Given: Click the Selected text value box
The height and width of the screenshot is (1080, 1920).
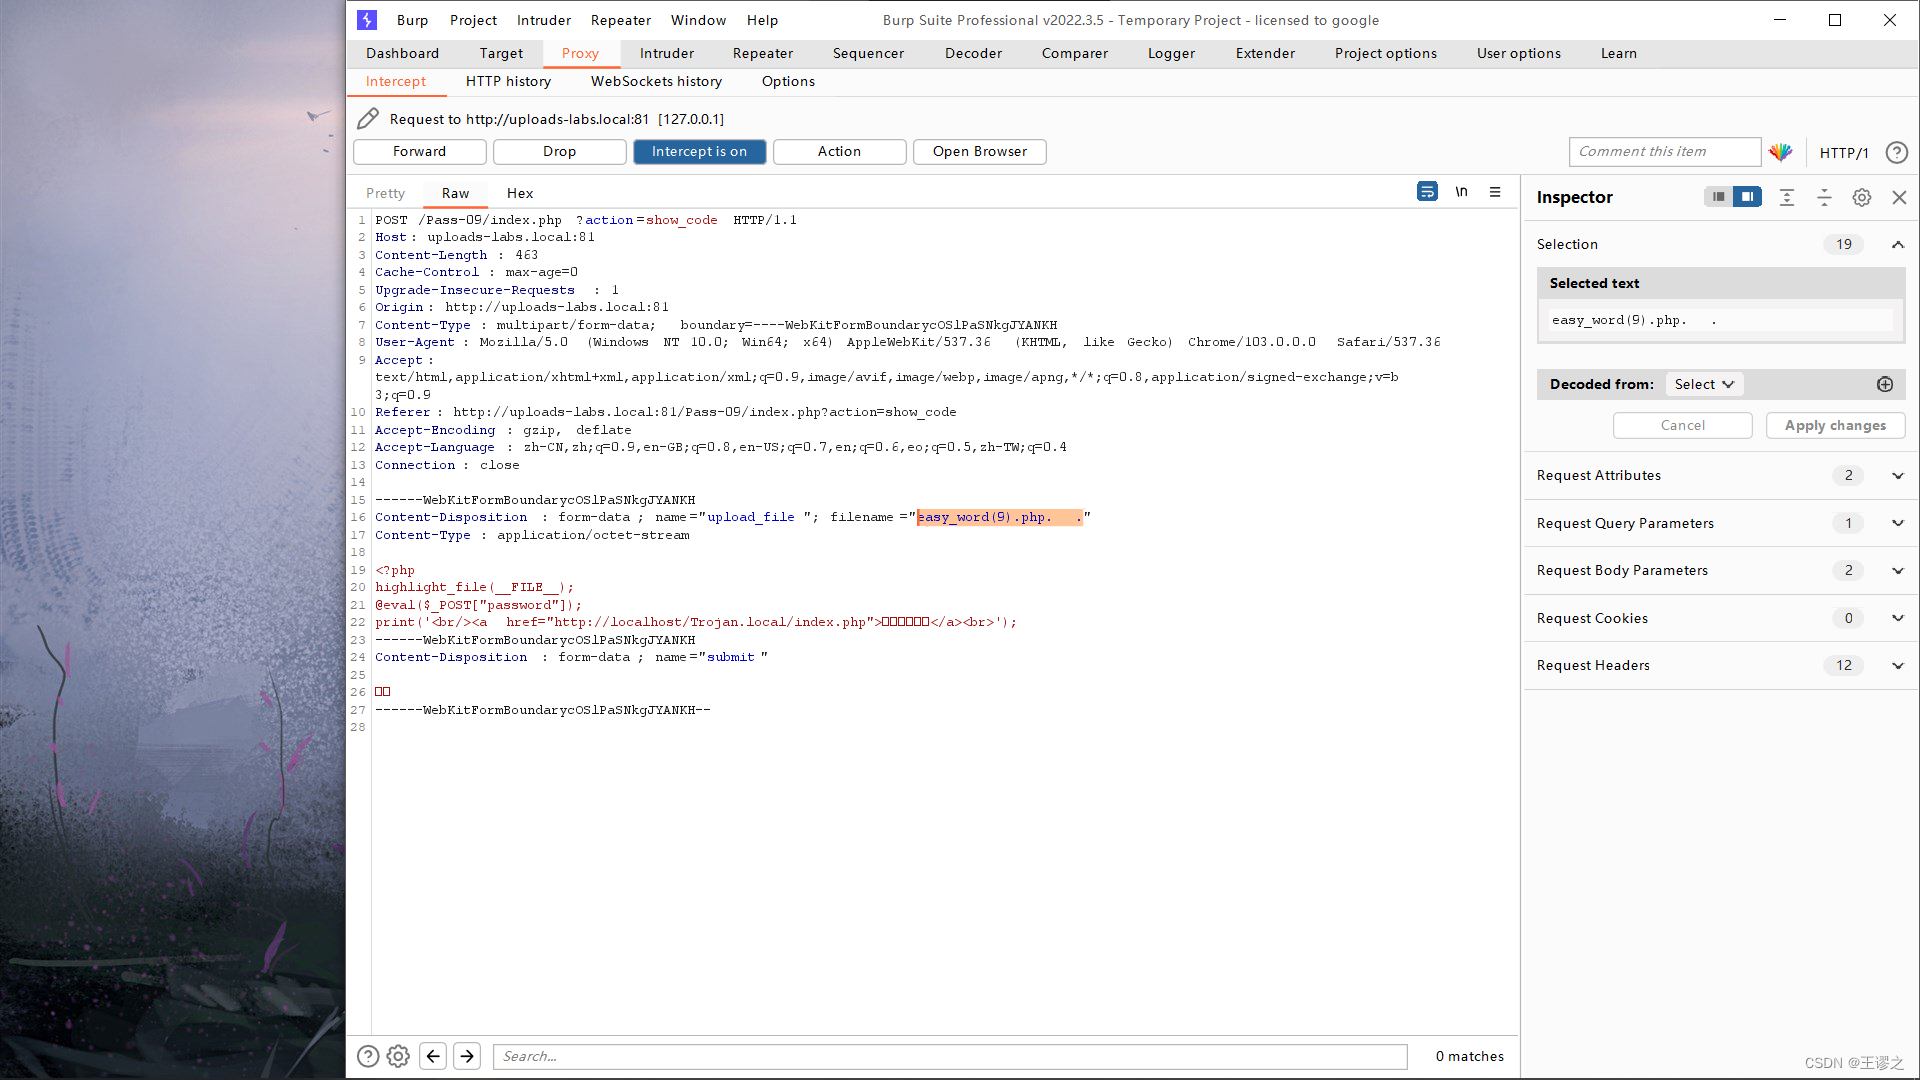Looking at the screenshot, I should click(x=1720, y=320).
